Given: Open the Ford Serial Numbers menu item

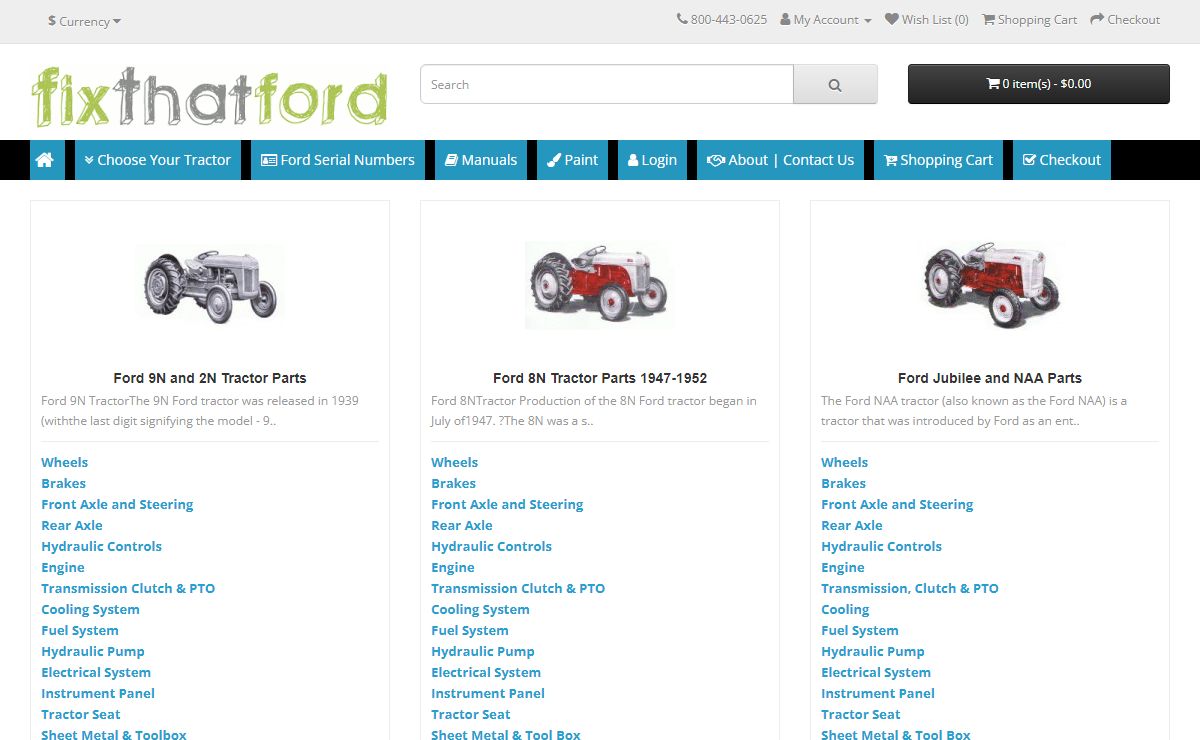Looking at the screenshot, I should point(338,160).
